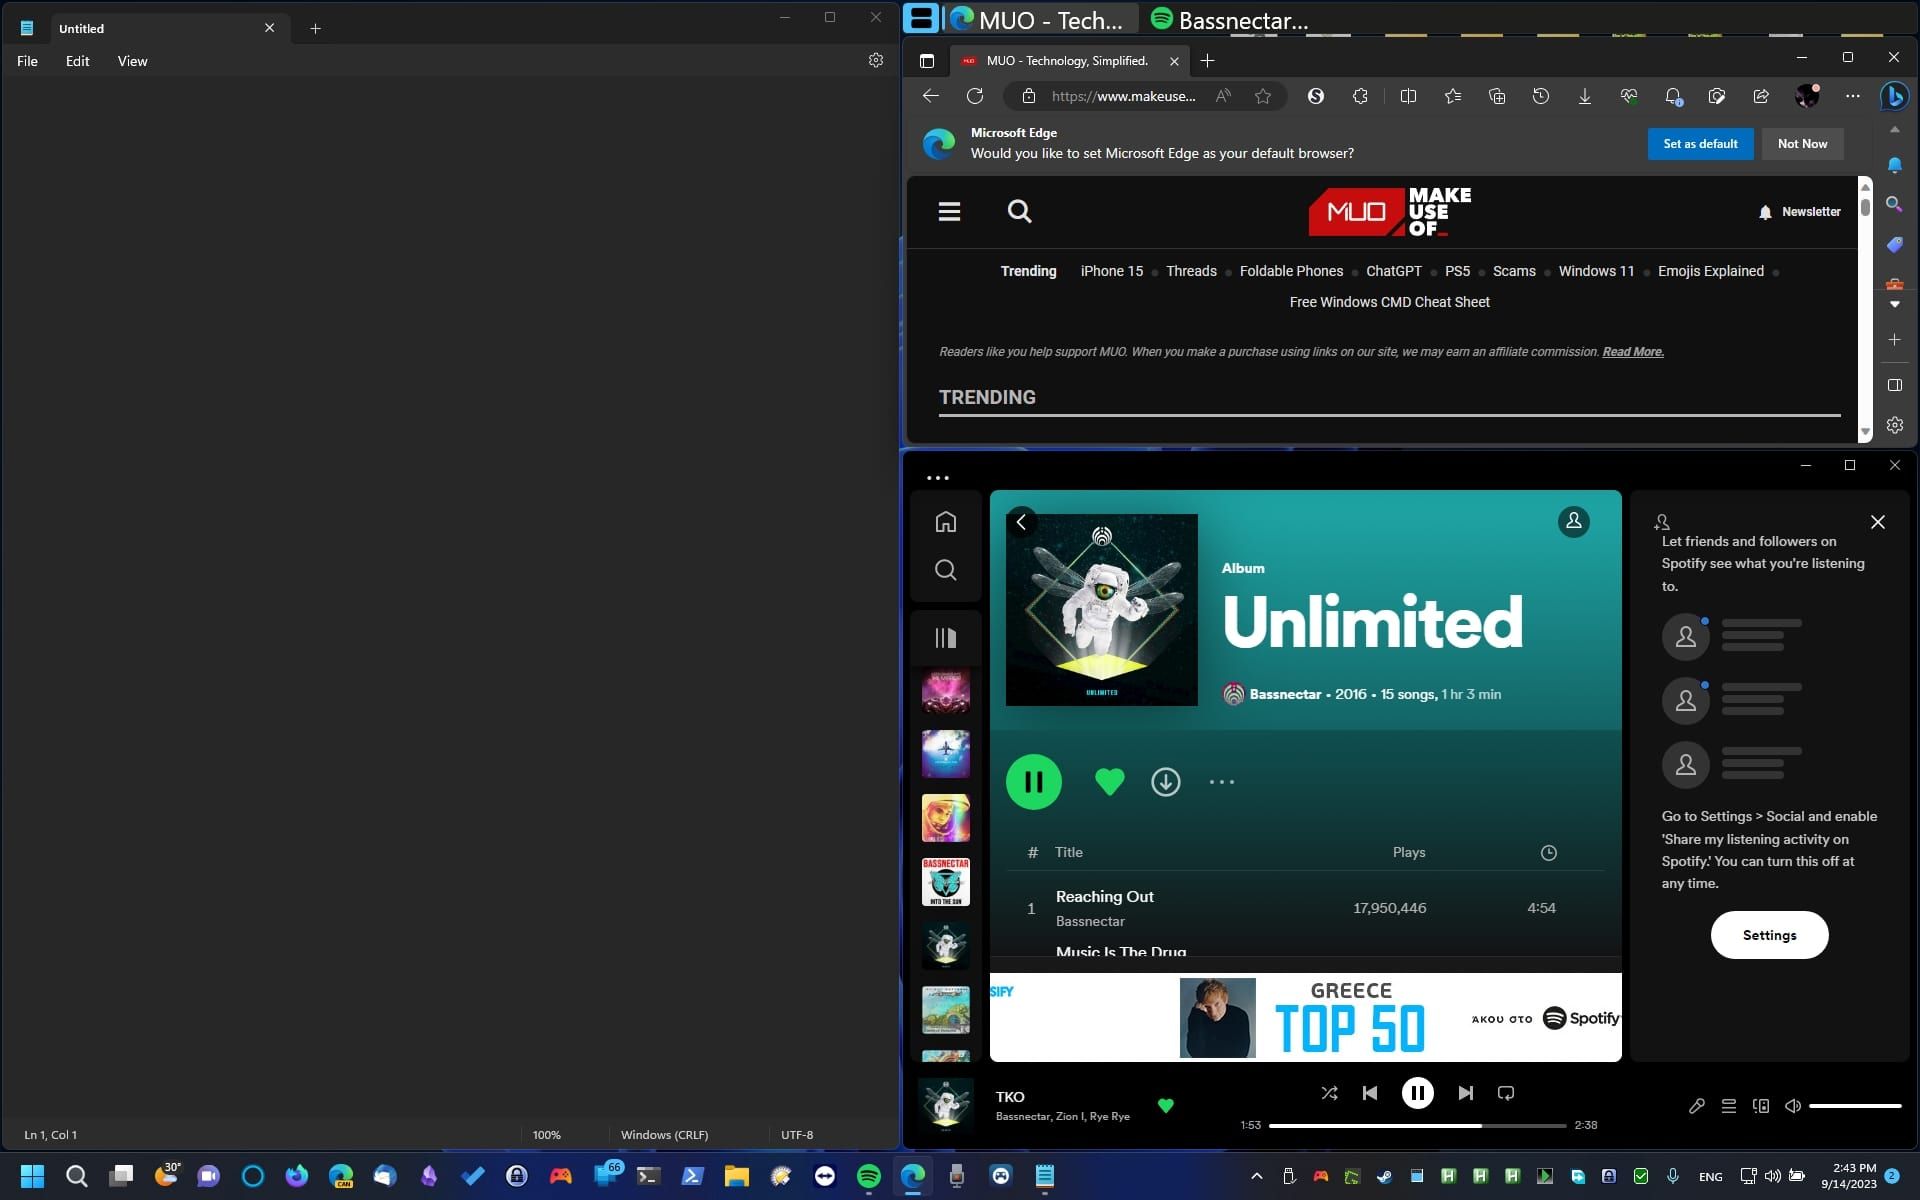Screen dimensions: 1920x1200
Task: Select the Search icon in Spotify sidebar
Action: pyautogui.click(x=945, y=570)
